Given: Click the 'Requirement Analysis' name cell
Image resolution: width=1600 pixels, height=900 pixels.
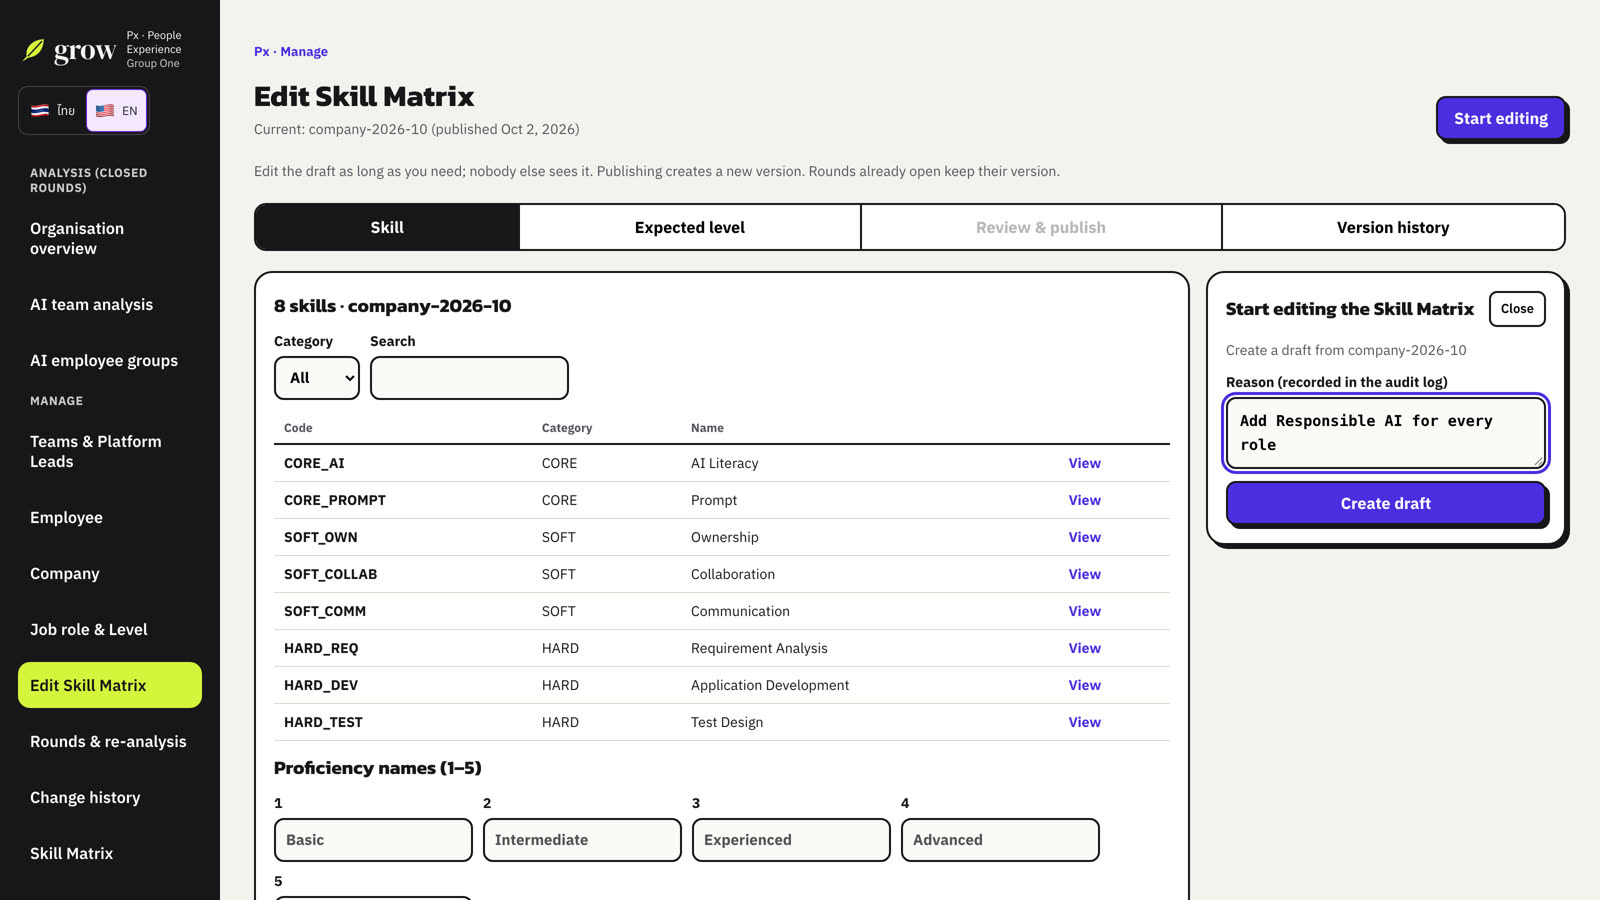Looking at the screenshot, I should [759, 648].
